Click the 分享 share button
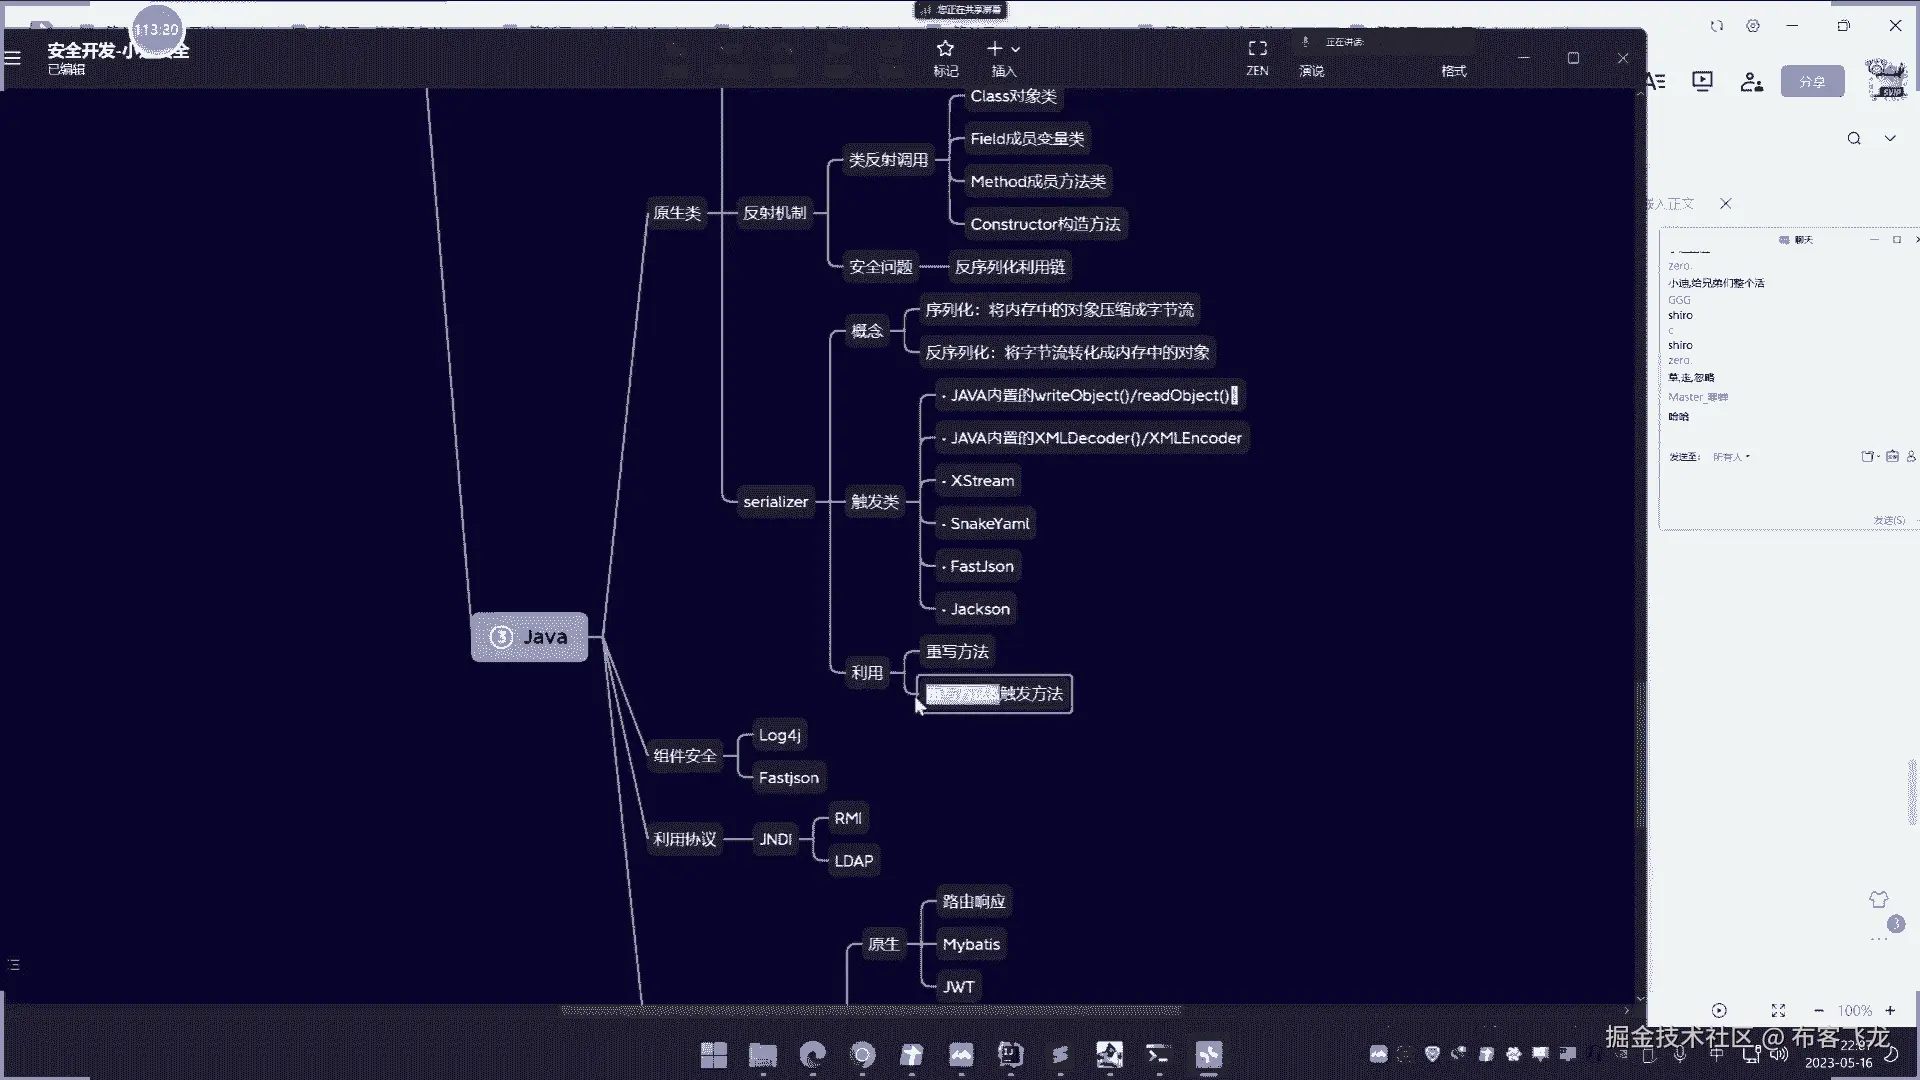This screenshot has width=1920, height=1080. (x=1812, y=82)
